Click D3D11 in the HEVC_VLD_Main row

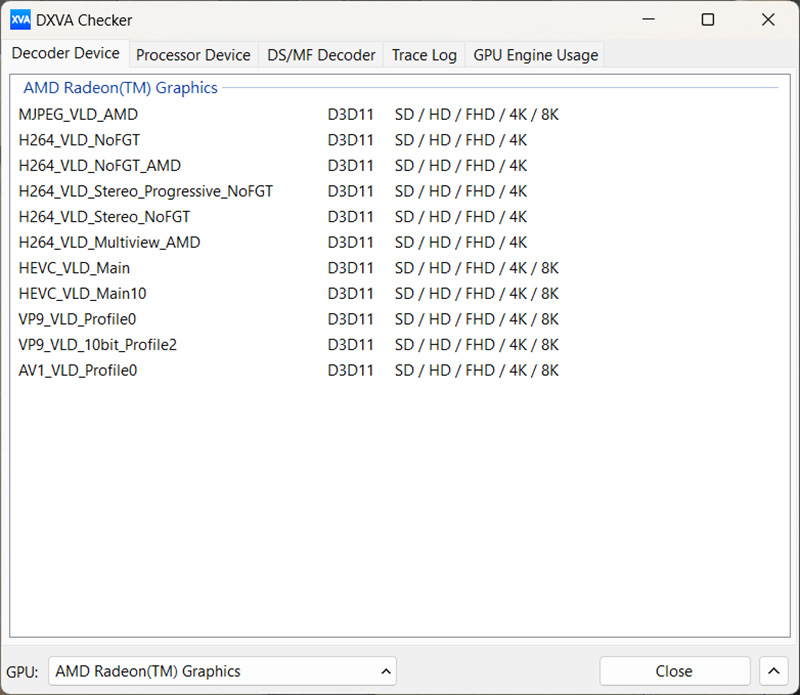point(351,268)
